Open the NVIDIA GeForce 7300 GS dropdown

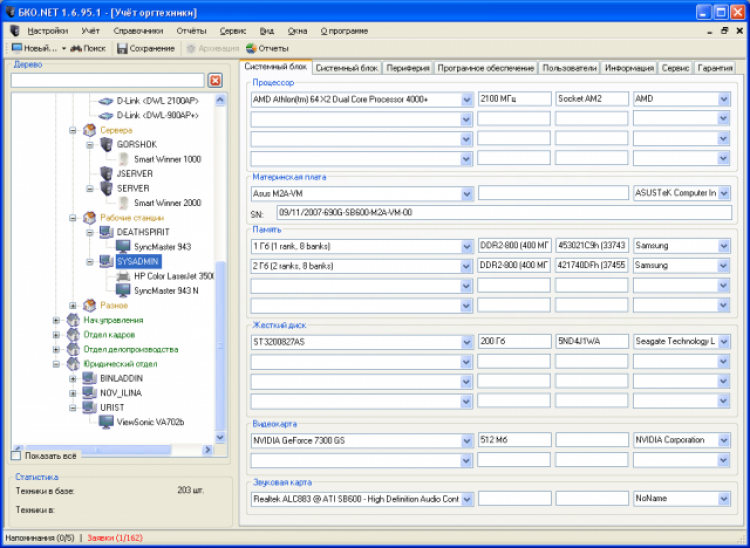(467, 440)
